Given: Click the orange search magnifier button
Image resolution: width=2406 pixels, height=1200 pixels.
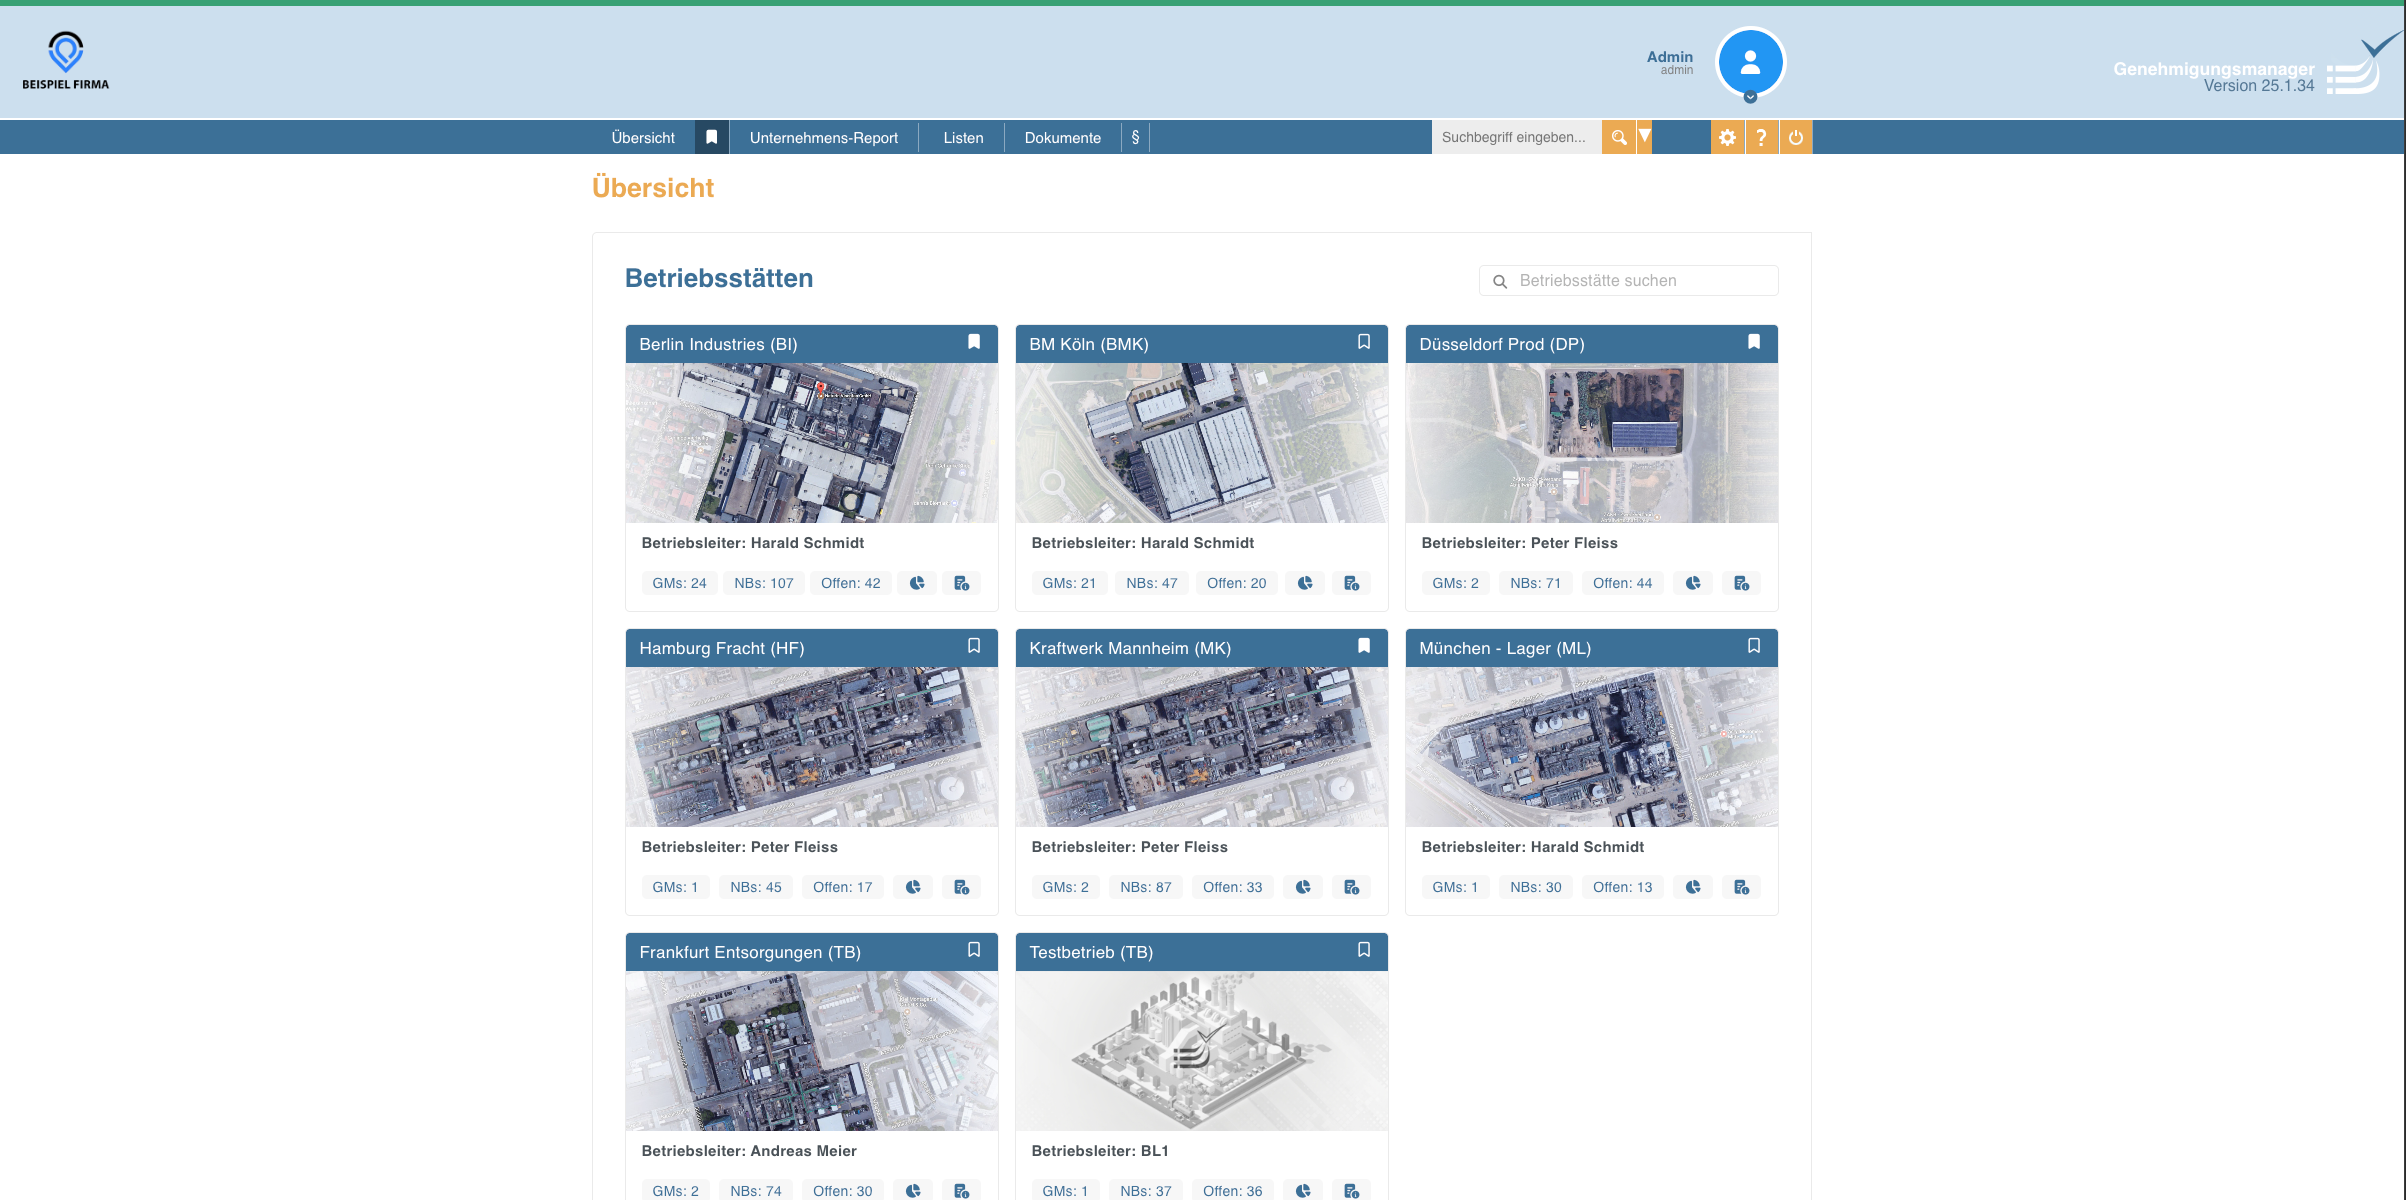Looking at the screenshot, I should [1618, 137].
